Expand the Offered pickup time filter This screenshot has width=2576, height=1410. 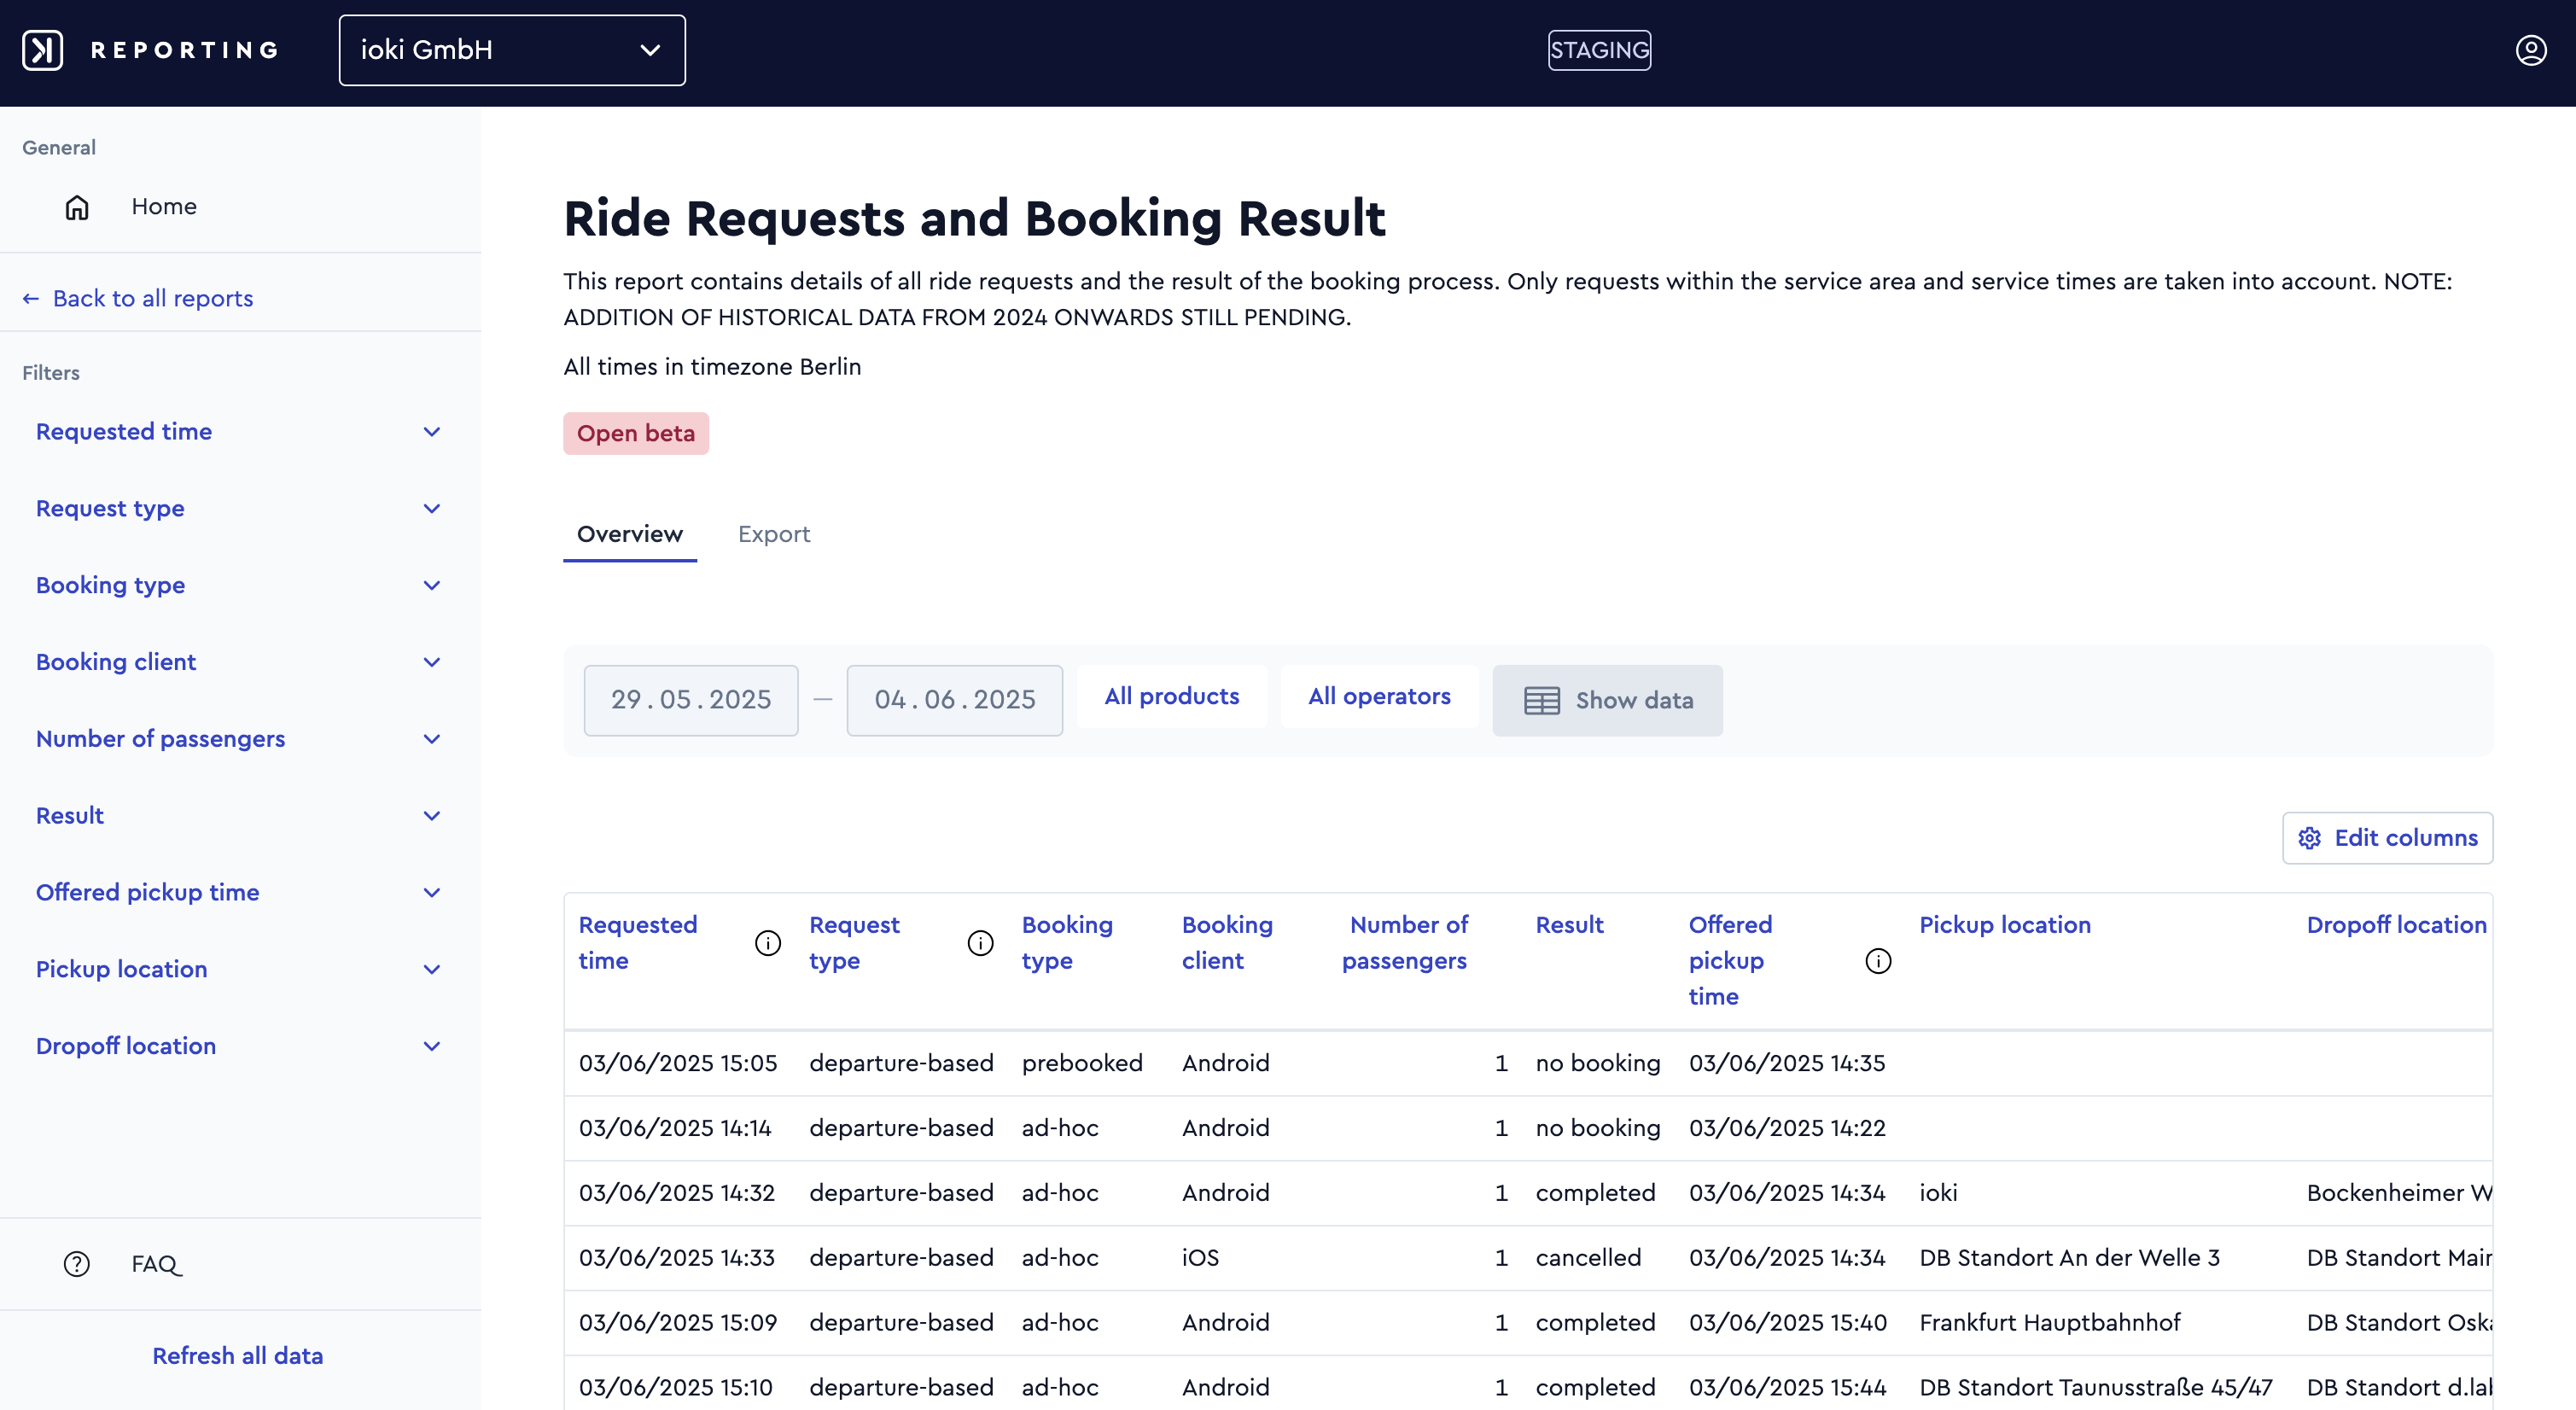(240, 893)
